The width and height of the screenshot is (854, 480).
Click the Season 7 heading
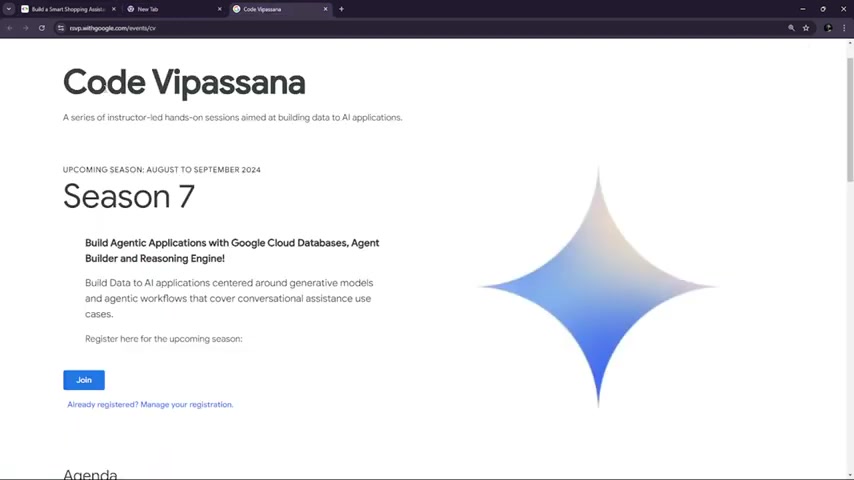click(129, 196)
